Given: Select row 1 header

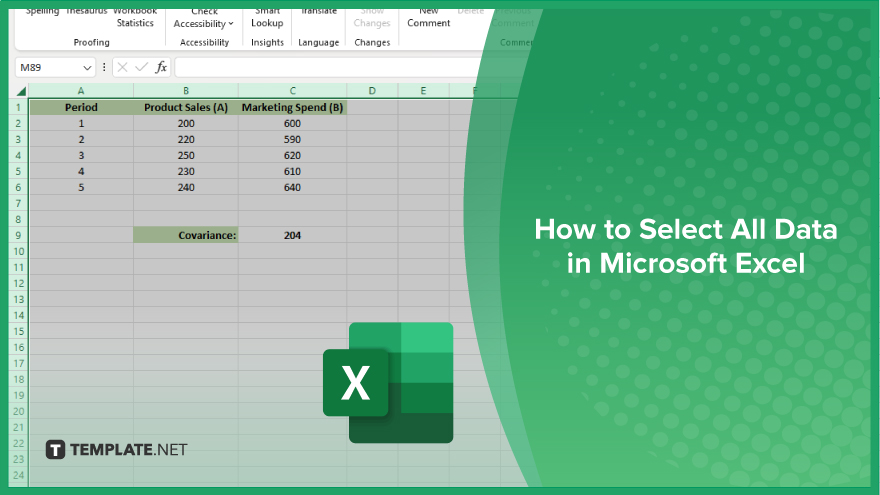Looking at the screenshot, I should click(19, 107).
